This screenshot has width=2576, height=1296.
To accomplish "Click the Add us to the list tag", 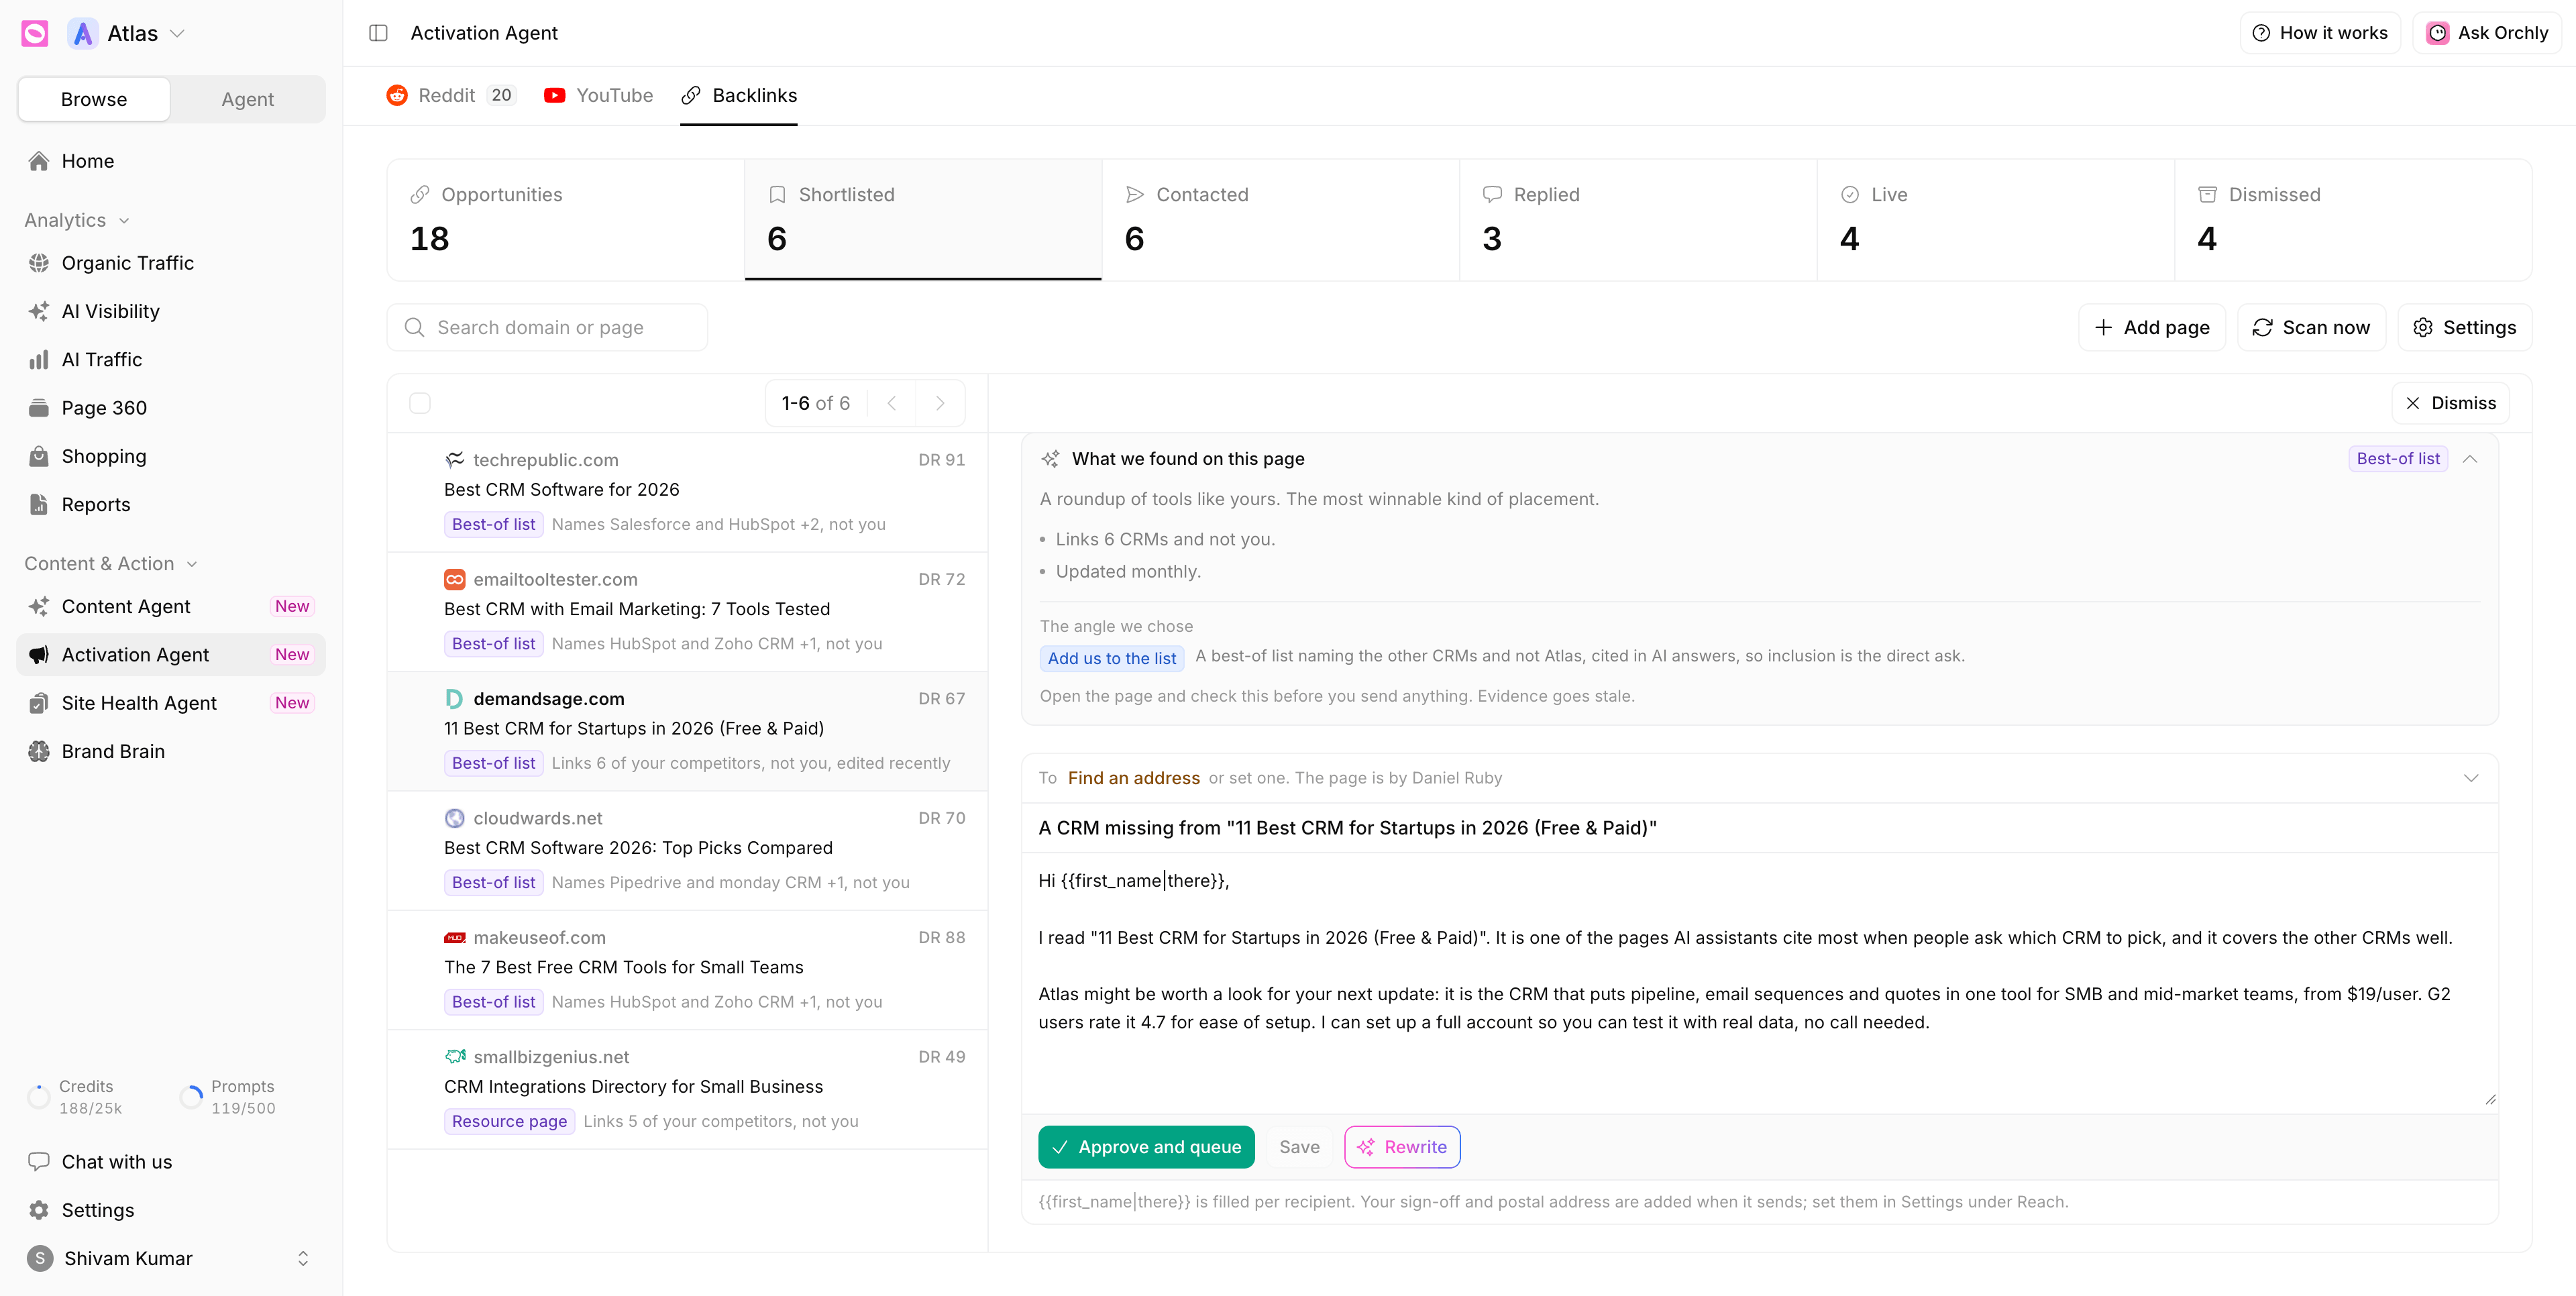I will coord(1111,658).
